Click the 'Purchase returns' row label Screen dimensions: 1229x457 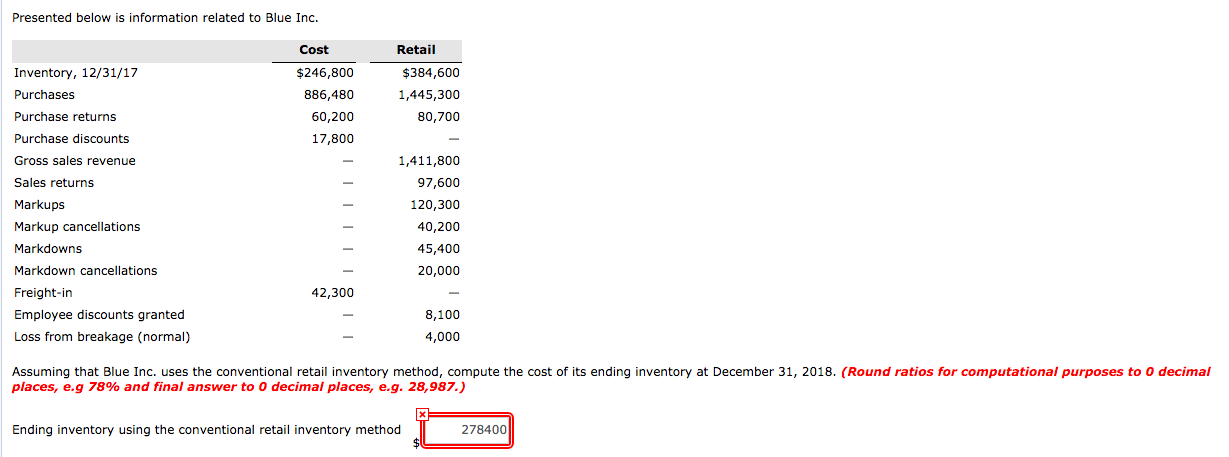(x=65, y=117)
